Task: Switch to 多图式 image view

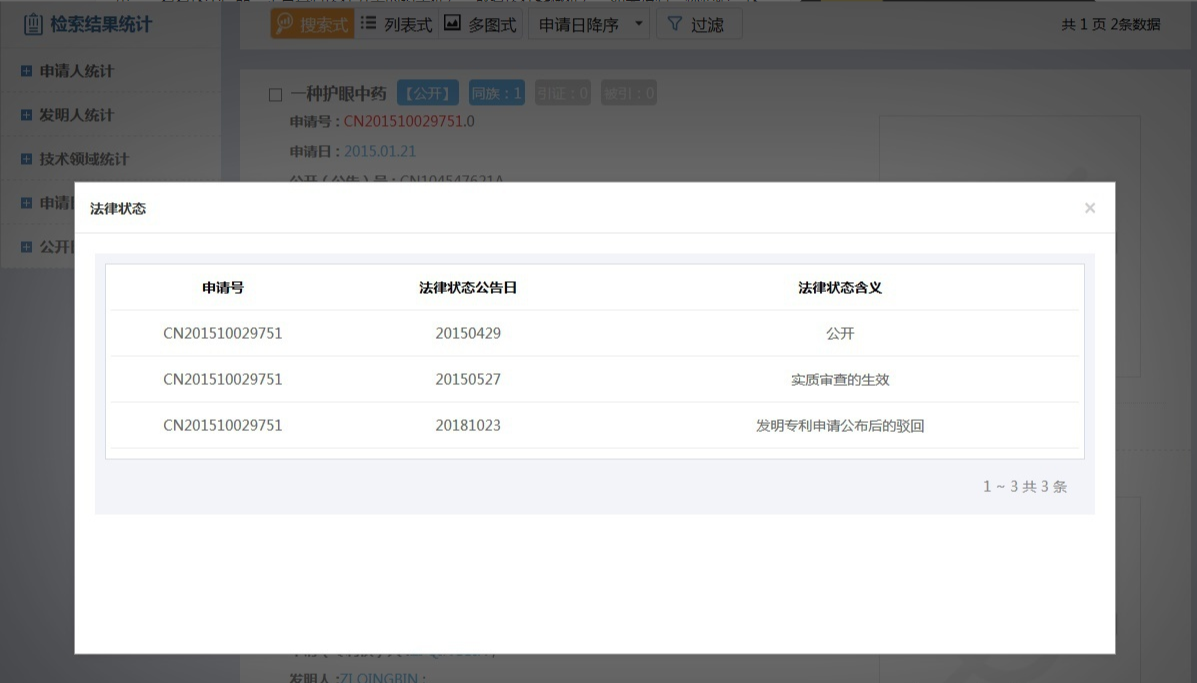Action: click(480, 24)
